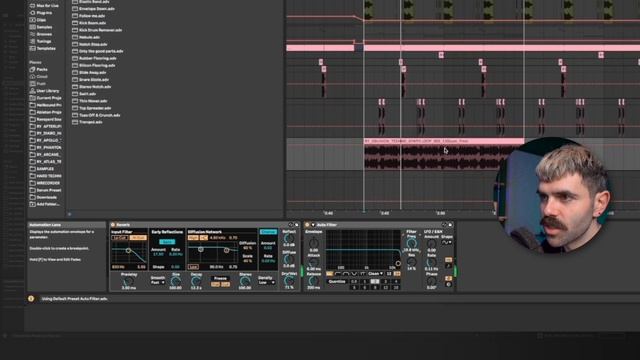Select LFO note sync rate mode icon

(x=449, y=266)
